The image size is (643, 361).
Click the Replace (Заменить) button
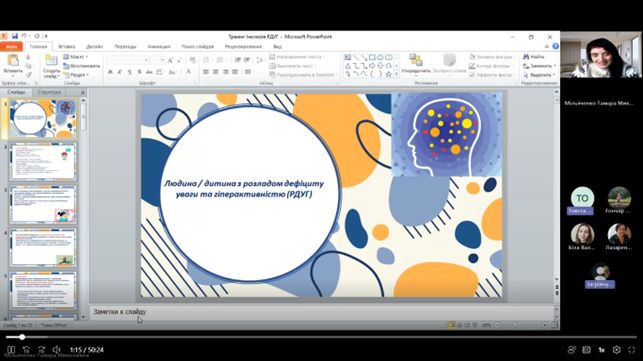pos(540,66)
